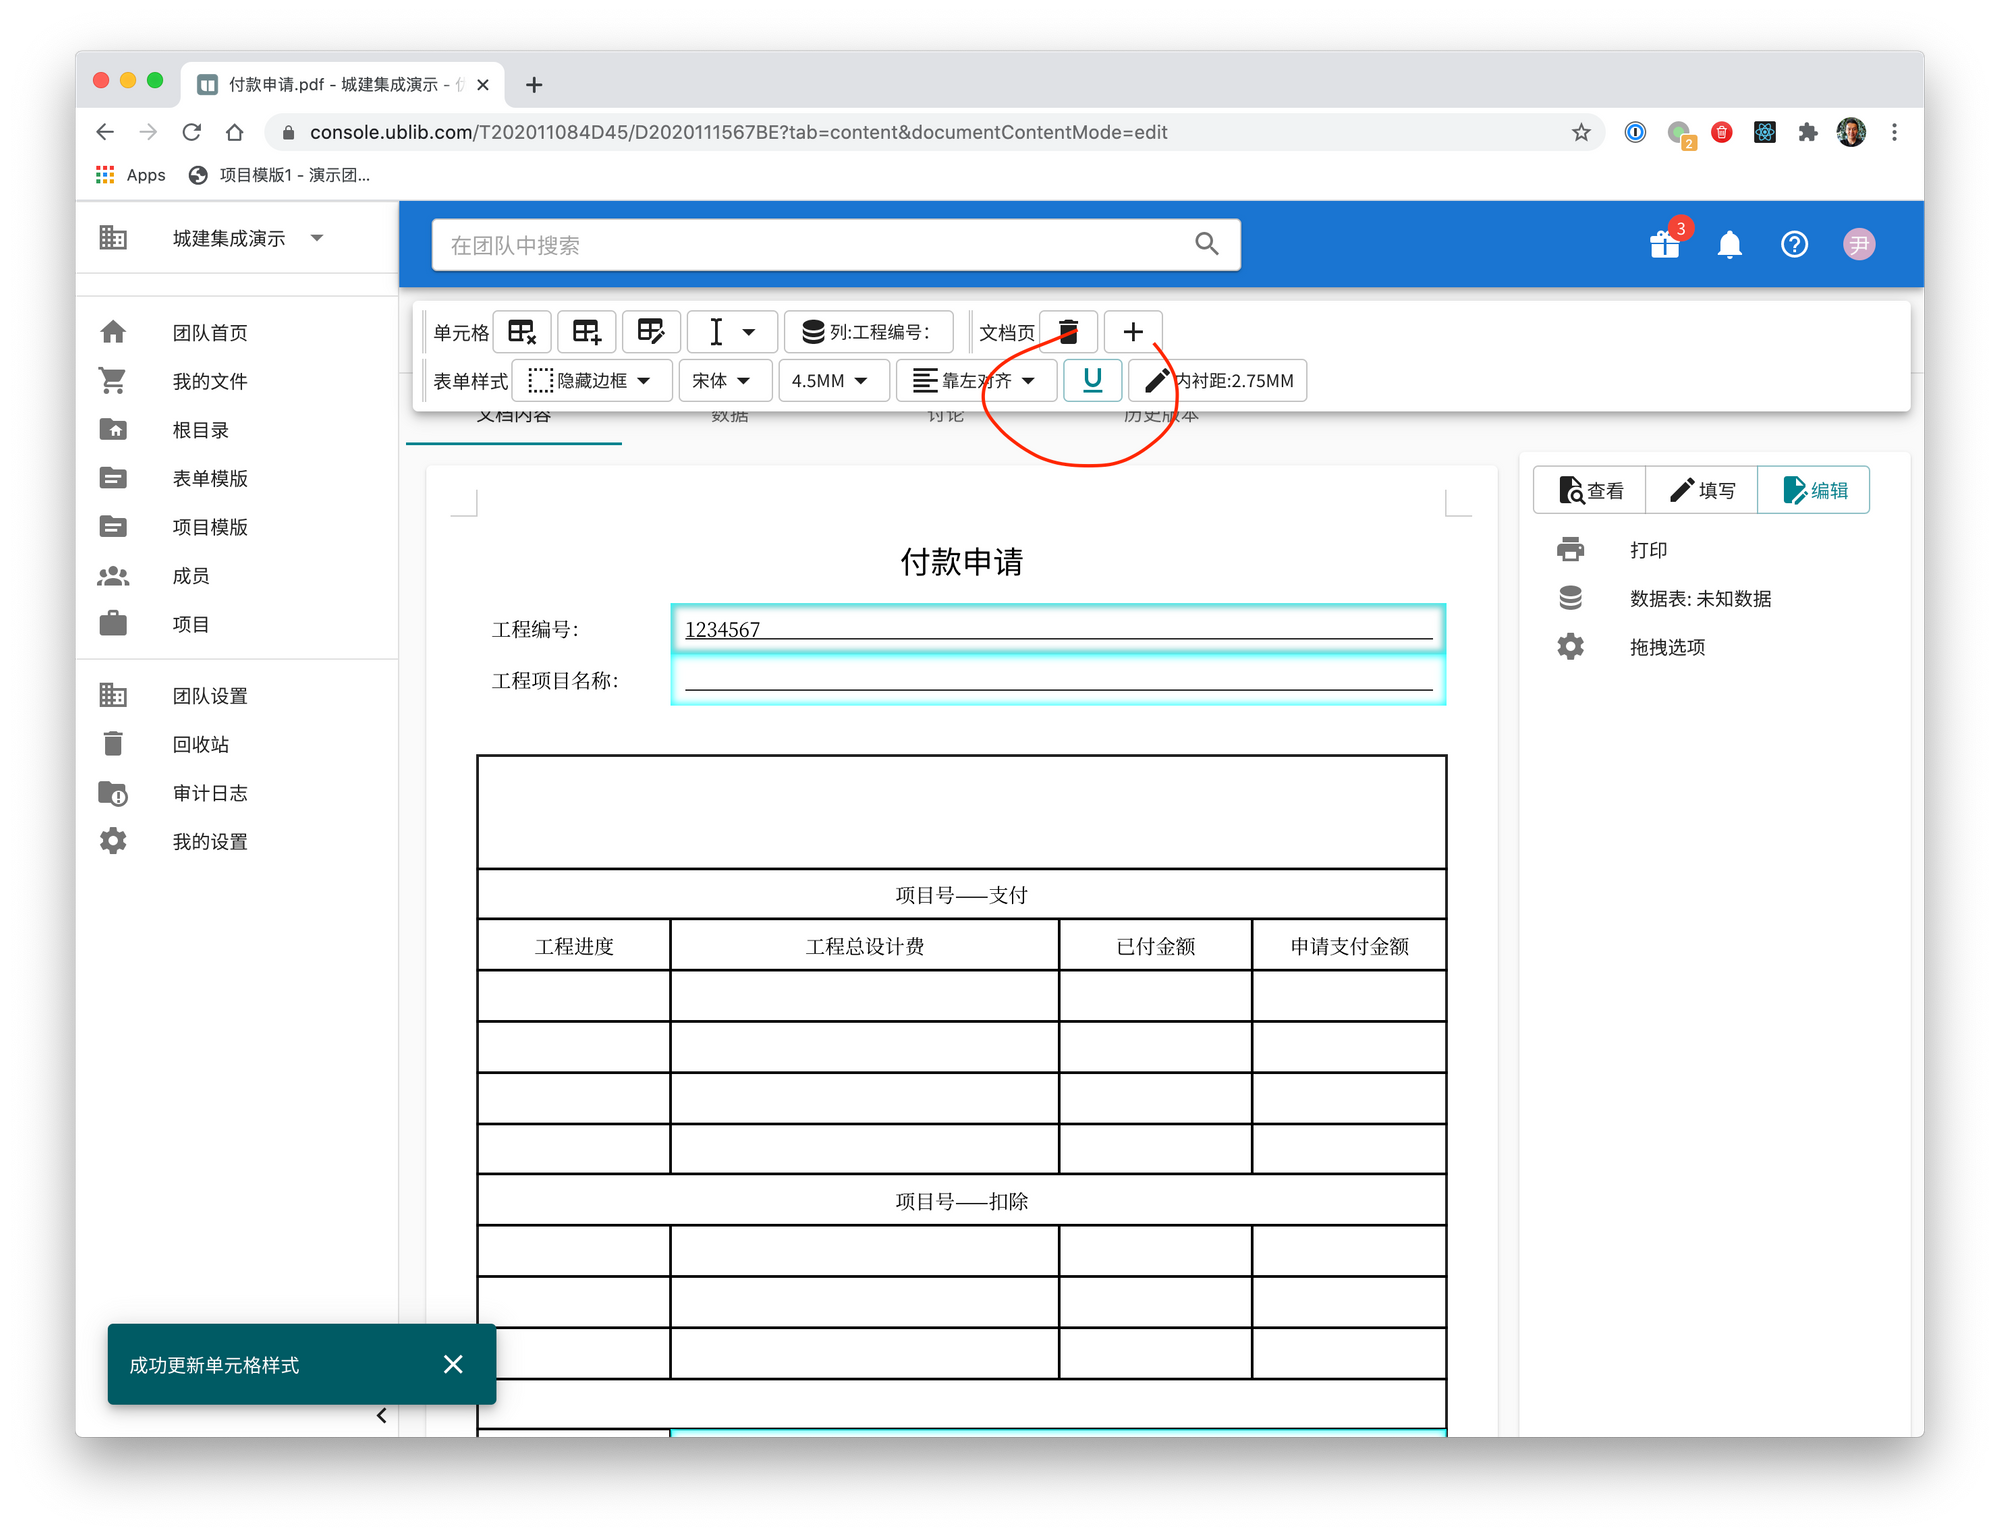Screen dimensions: 2000x1537
Task: Open the 隐藏边框 border dropdown
Action: 591,381
